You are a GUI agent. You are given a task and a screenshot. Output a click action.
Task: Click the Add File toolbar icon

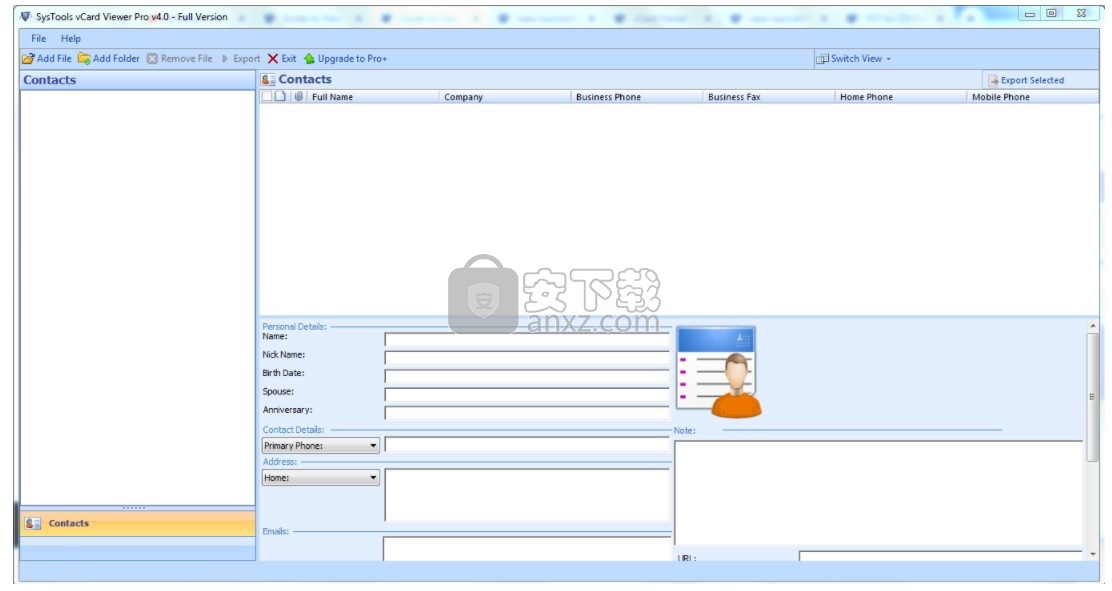point(28,59)
